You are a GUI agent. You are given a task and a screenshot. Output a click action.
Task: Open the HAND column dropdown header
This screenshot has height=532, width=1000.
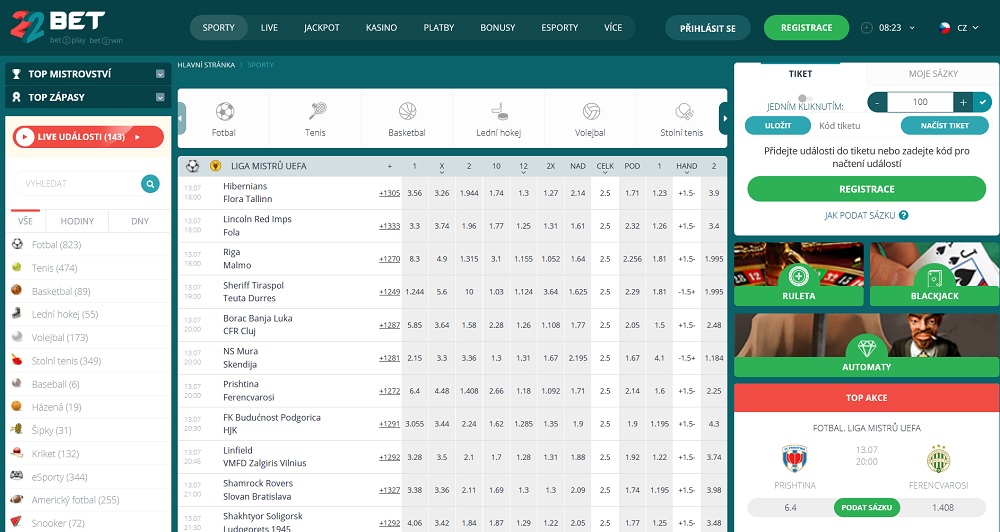click(x=686, y=168)
